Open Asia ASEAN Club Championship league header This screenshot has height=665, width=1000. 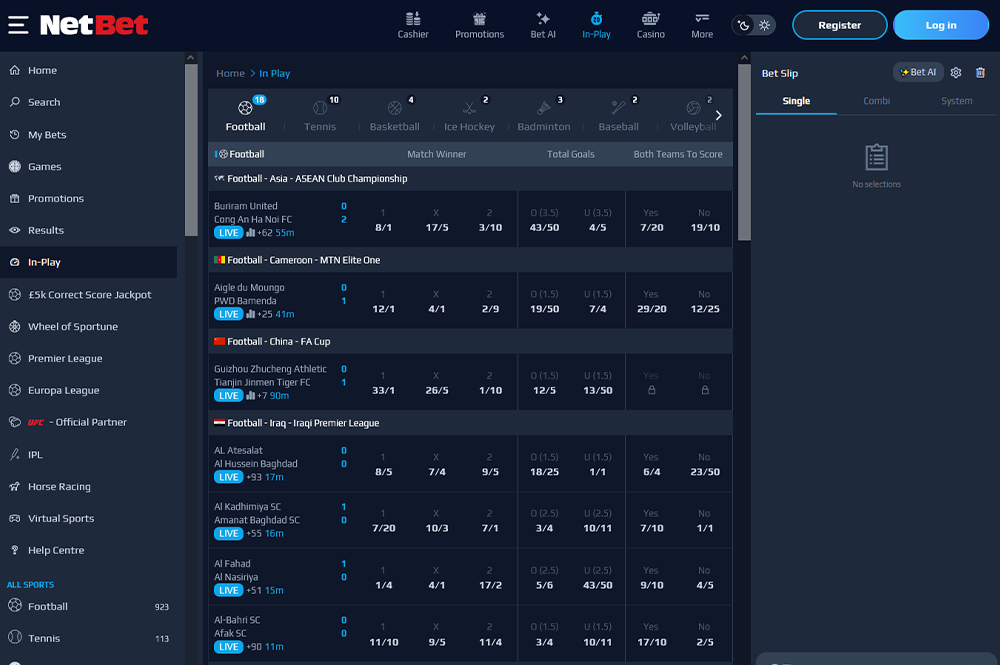point(471,179)
